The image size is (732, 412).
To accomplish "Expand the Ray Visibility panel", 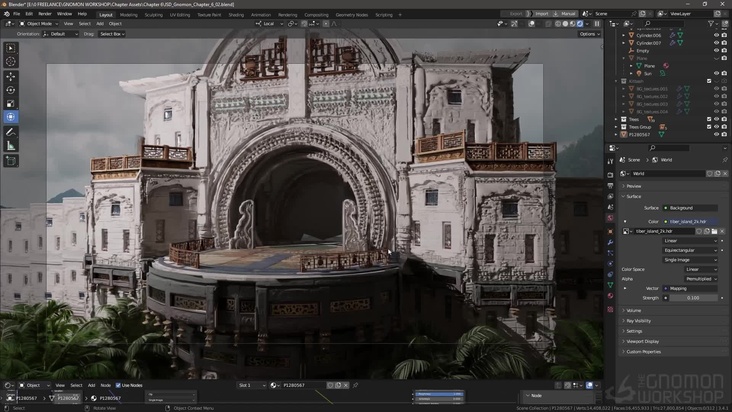I will tap(672, 321).
